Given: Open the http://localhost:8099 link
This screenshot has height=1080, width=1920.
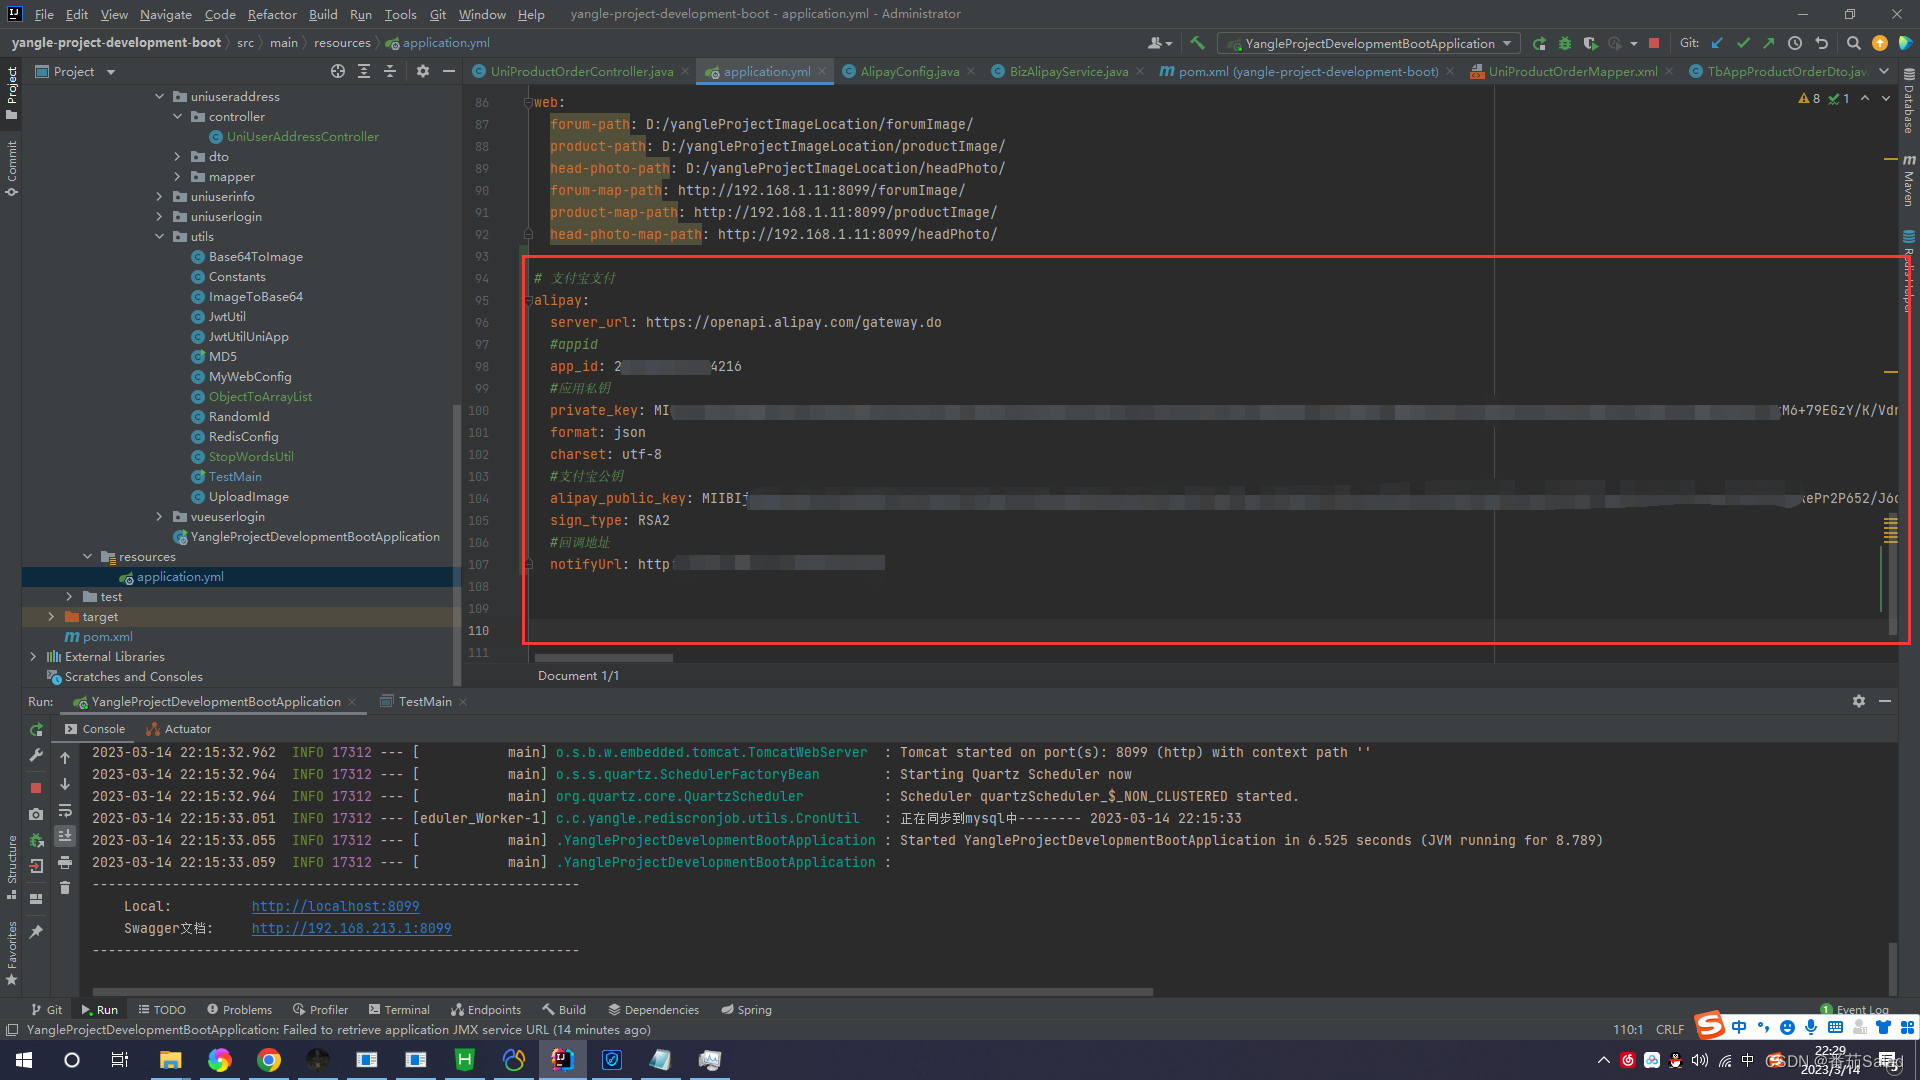Looking at the screenshot, I should [335, 906].
